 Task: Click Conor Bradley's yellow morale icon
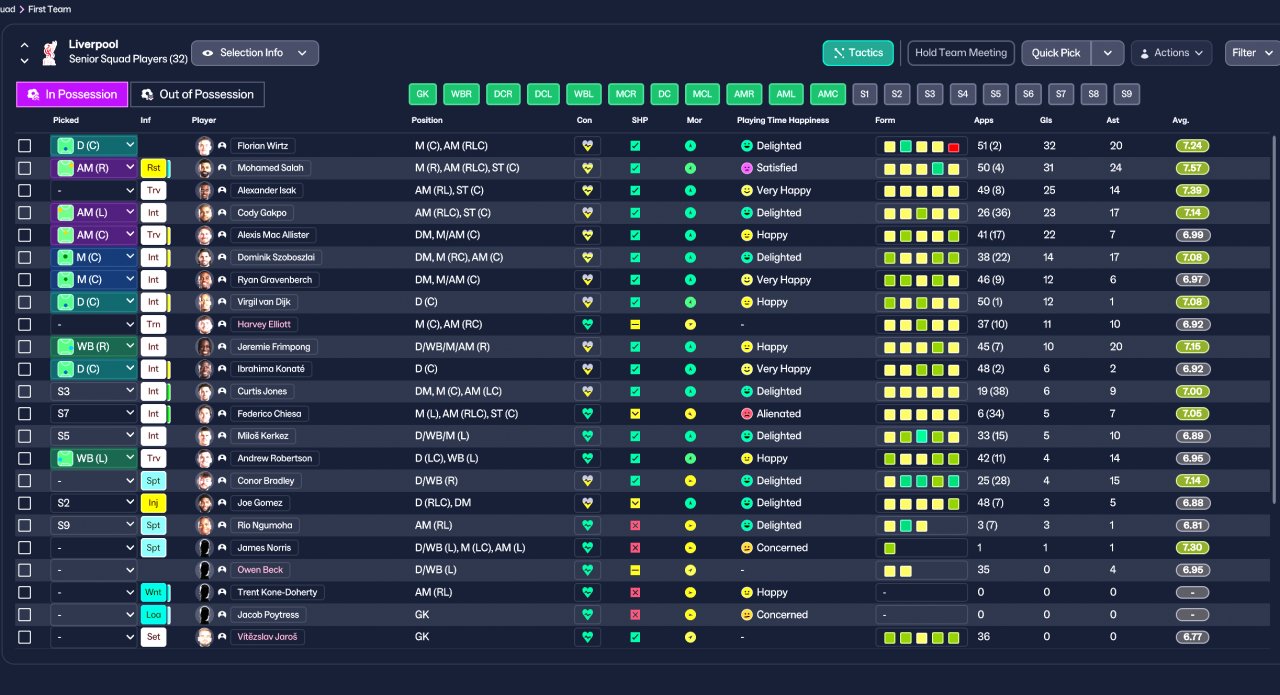pos(690,481)
